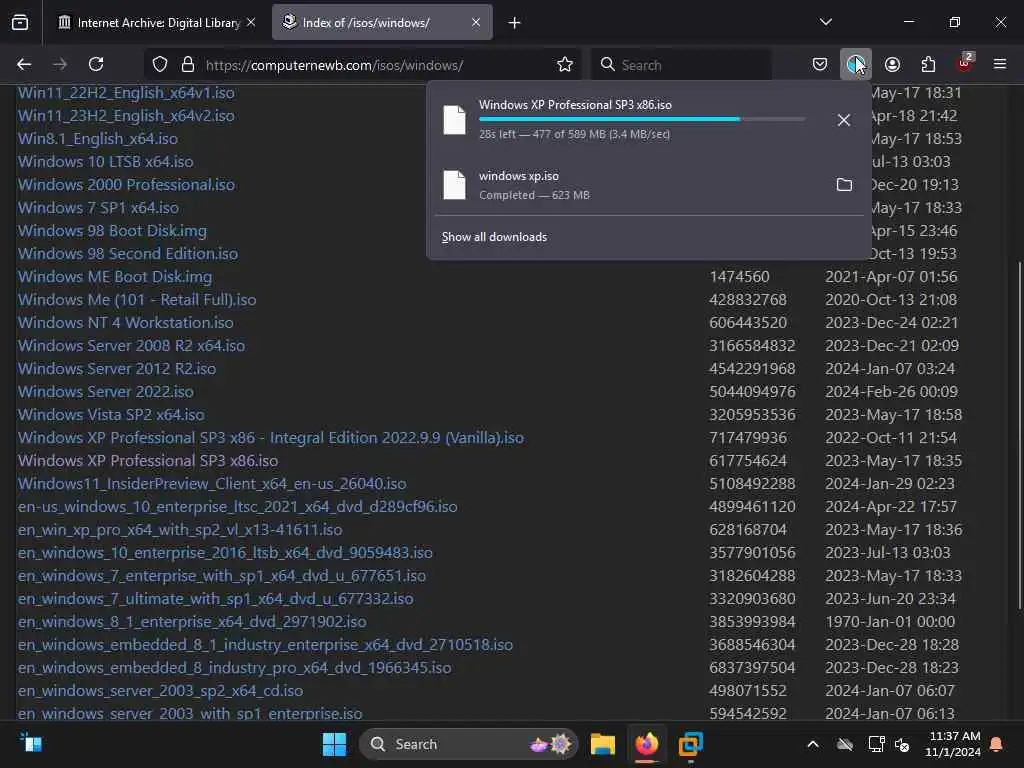Open the Extensions puzzle icon
The image size is (1024, 768).
tap(928, 65)
